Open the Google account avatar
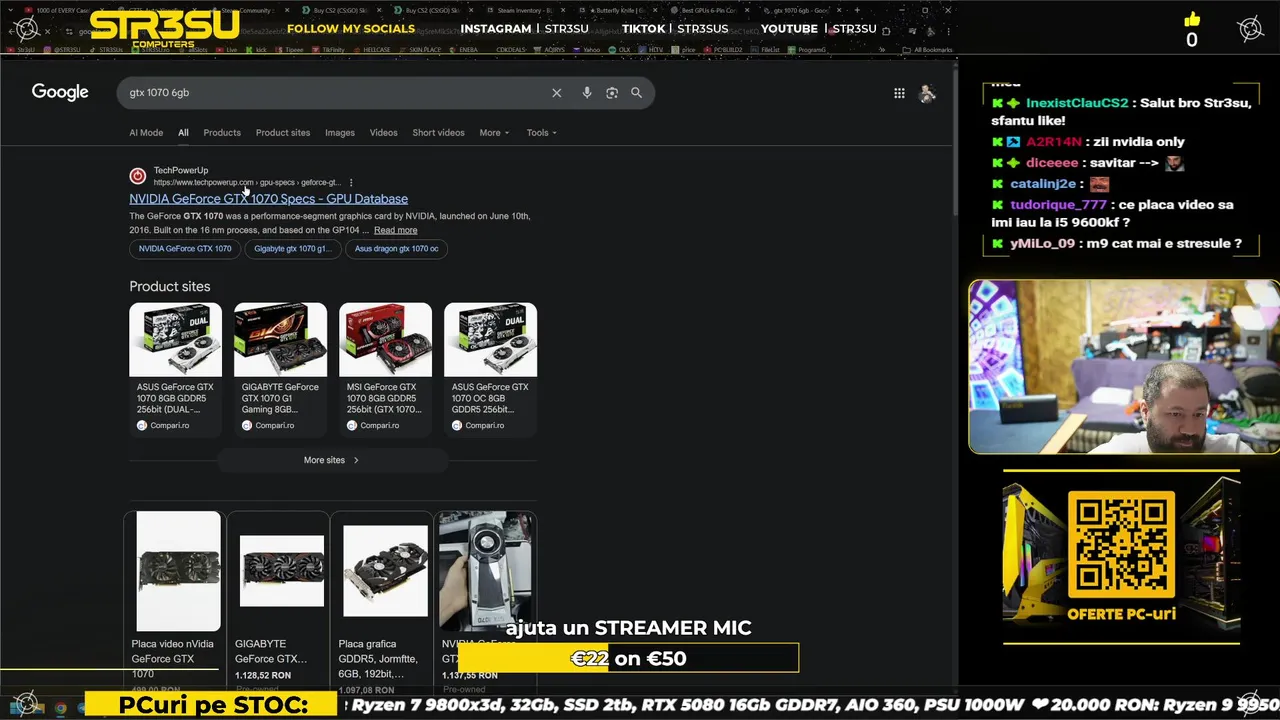1280x720 pixels. [928, 93]
